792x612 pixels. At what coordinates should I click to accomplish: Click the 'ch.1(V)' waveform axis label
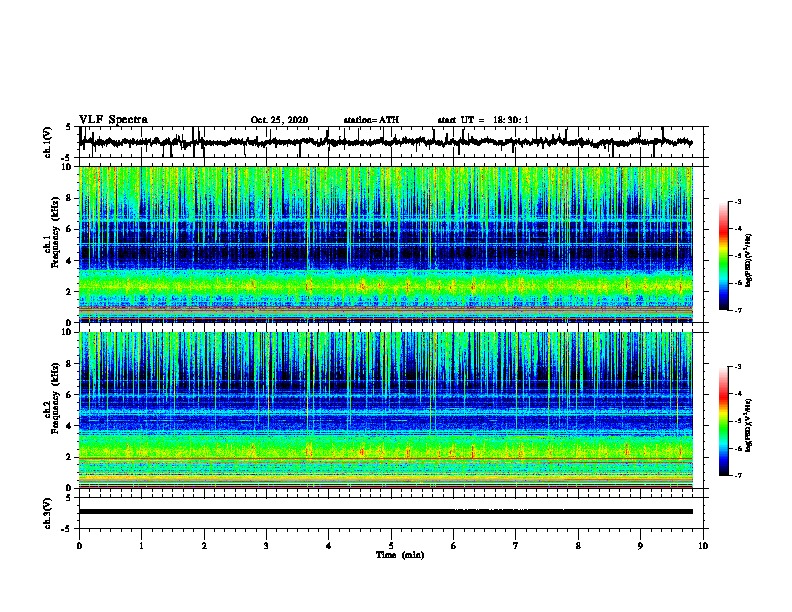pyautogui.click(x=48, y=142)
